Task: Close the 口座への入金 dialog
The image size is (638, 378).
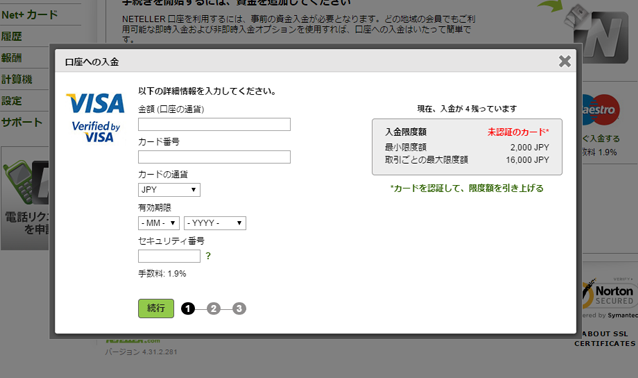Action: [564, 61]
